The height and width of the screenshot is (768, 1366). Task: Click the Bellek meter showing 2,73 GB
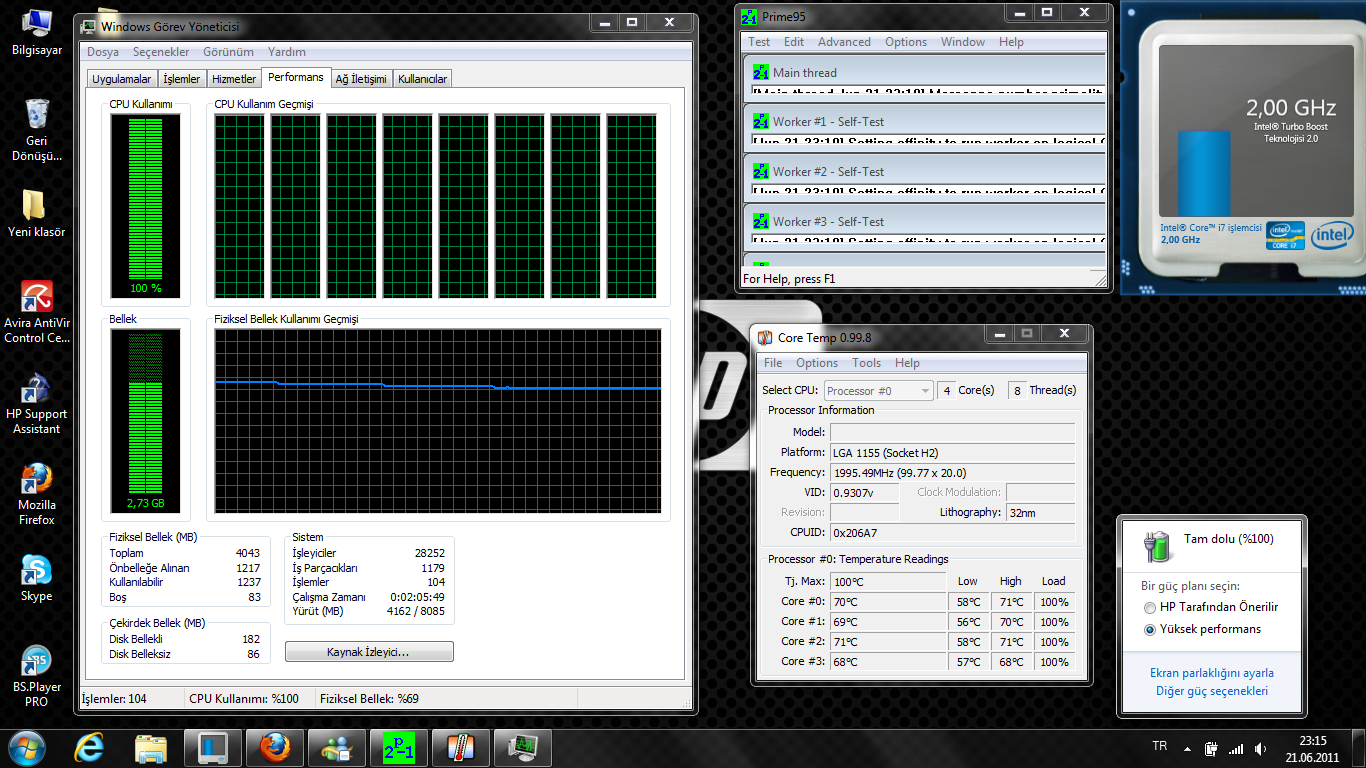coord(145,421)
